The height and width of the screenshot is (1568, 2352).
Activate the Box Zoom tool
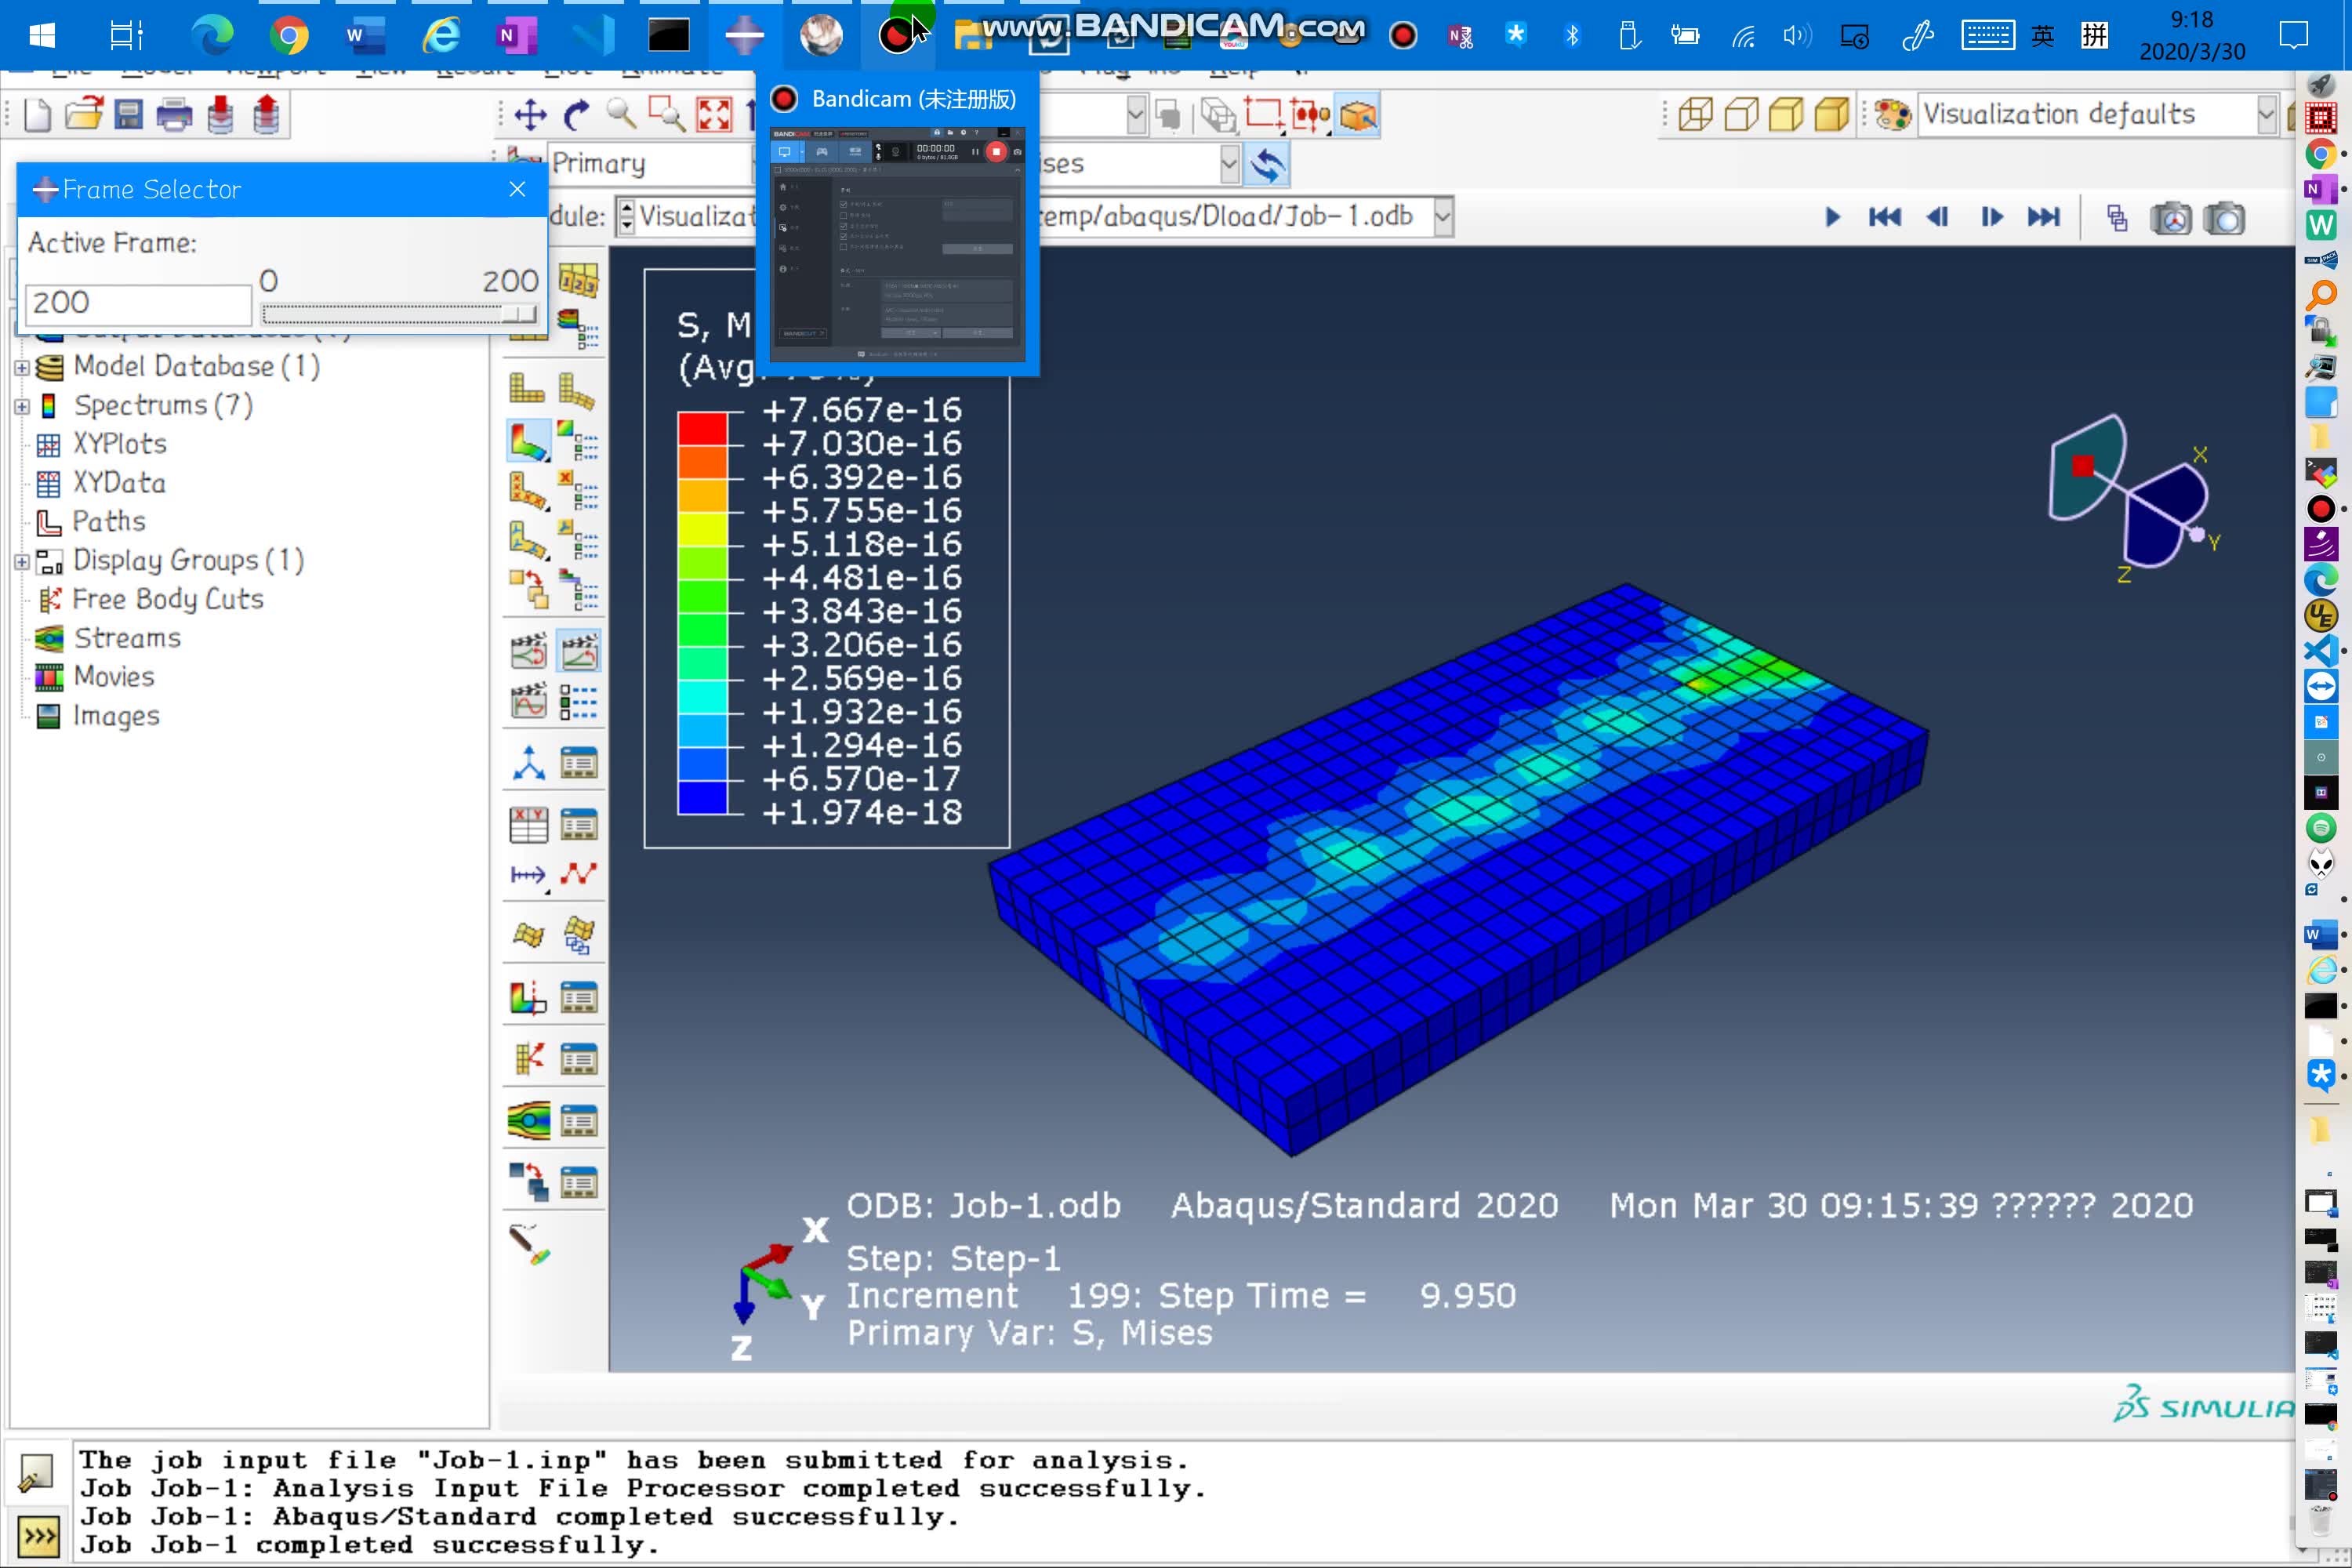click(667, 114)
